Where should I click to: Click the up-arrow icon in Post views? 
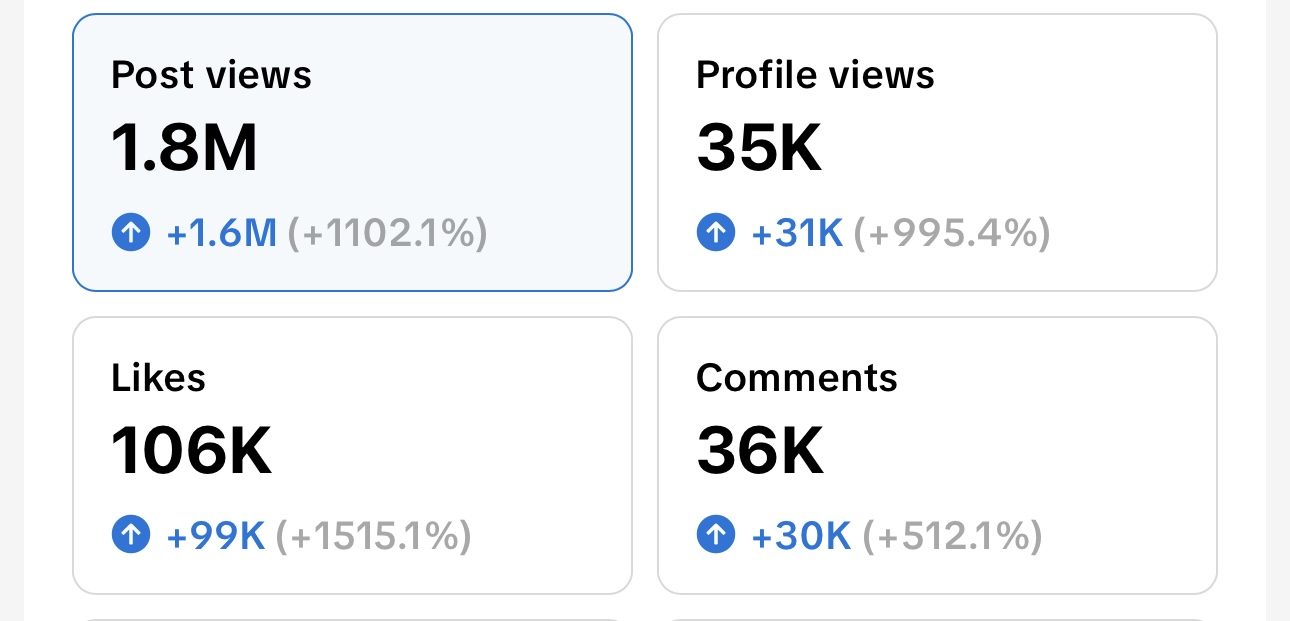(x=131, y=233)
